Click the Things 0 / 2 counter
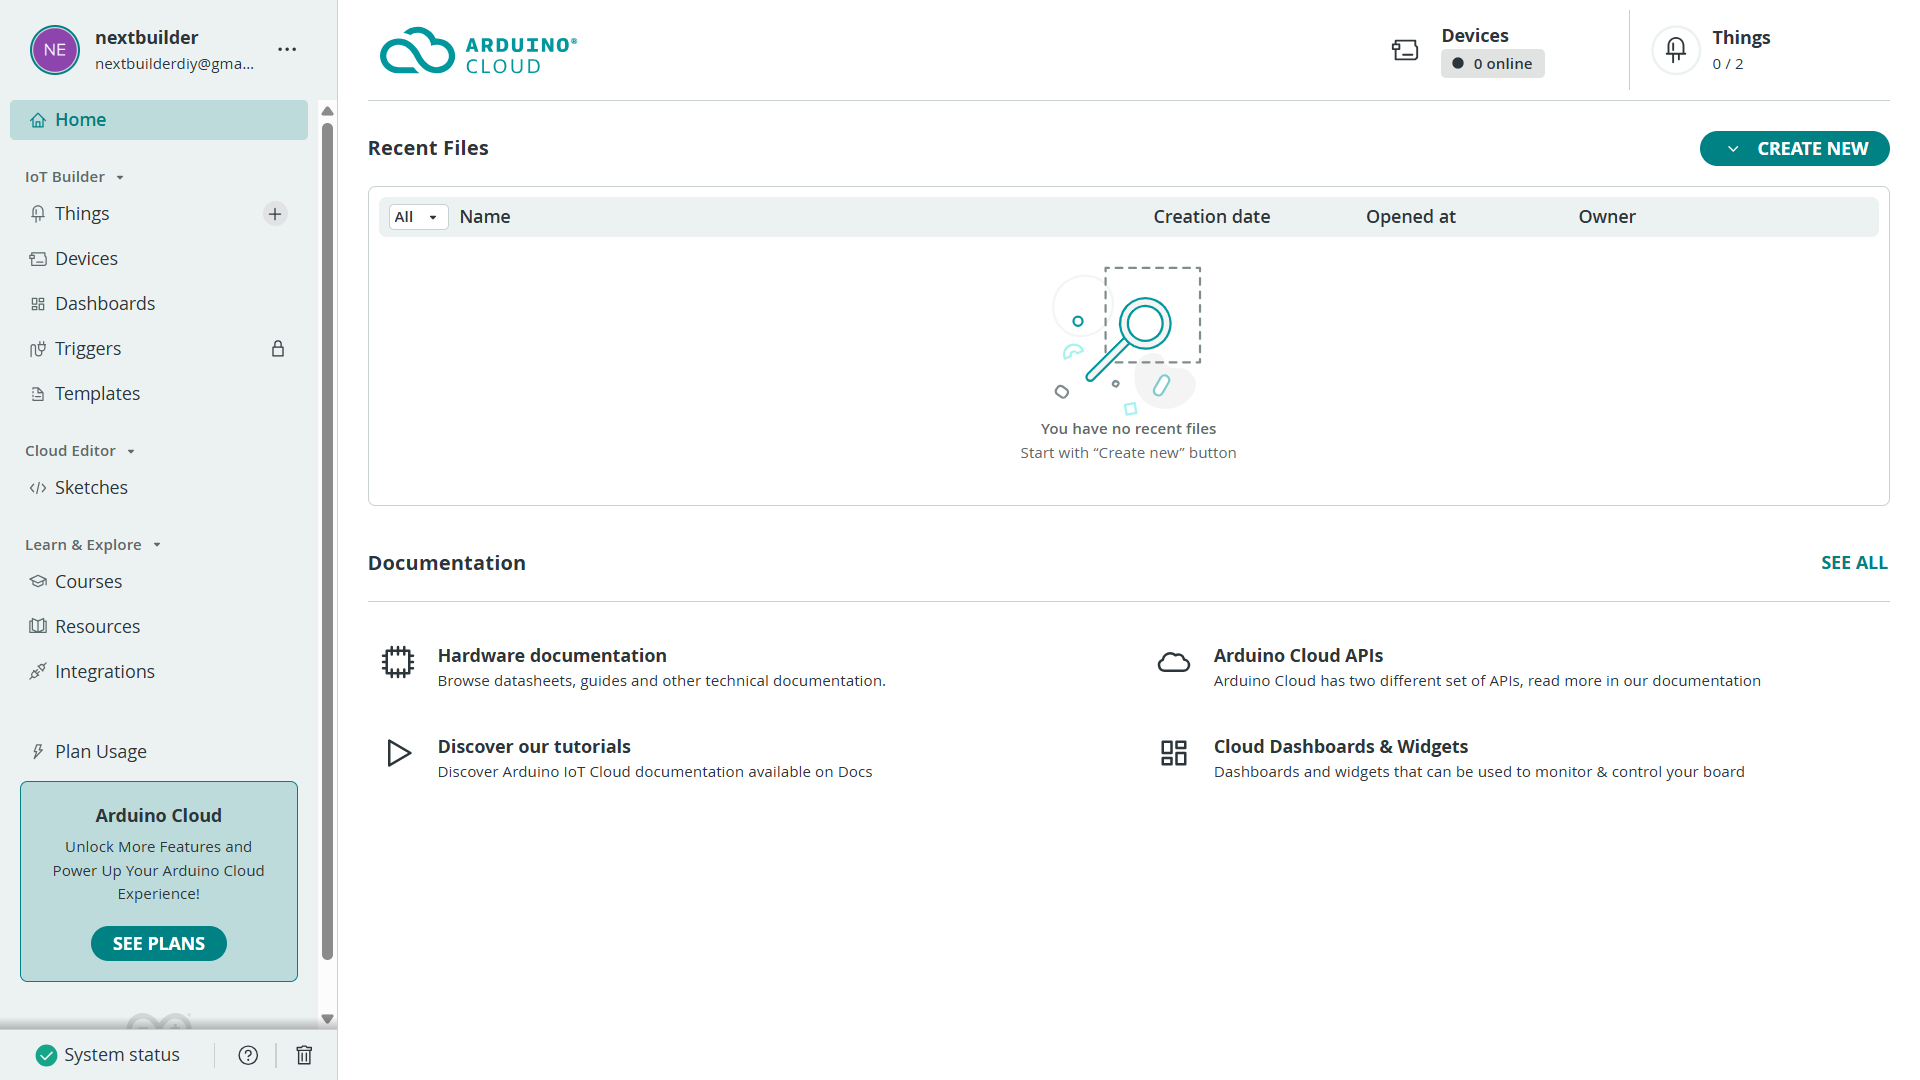 pyautogui.click(x=1727, y=64)
